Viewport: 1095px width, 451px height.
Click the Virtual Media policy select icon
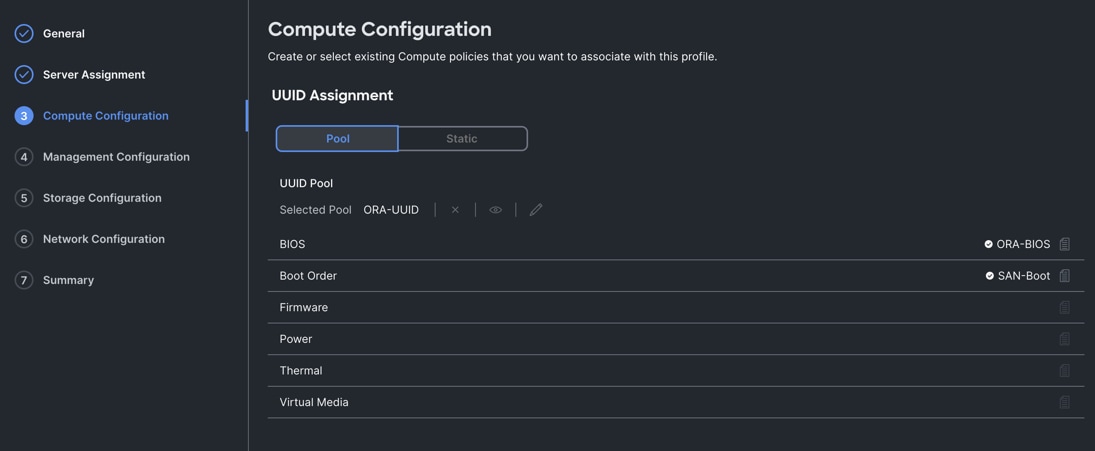click(1065, 402)
